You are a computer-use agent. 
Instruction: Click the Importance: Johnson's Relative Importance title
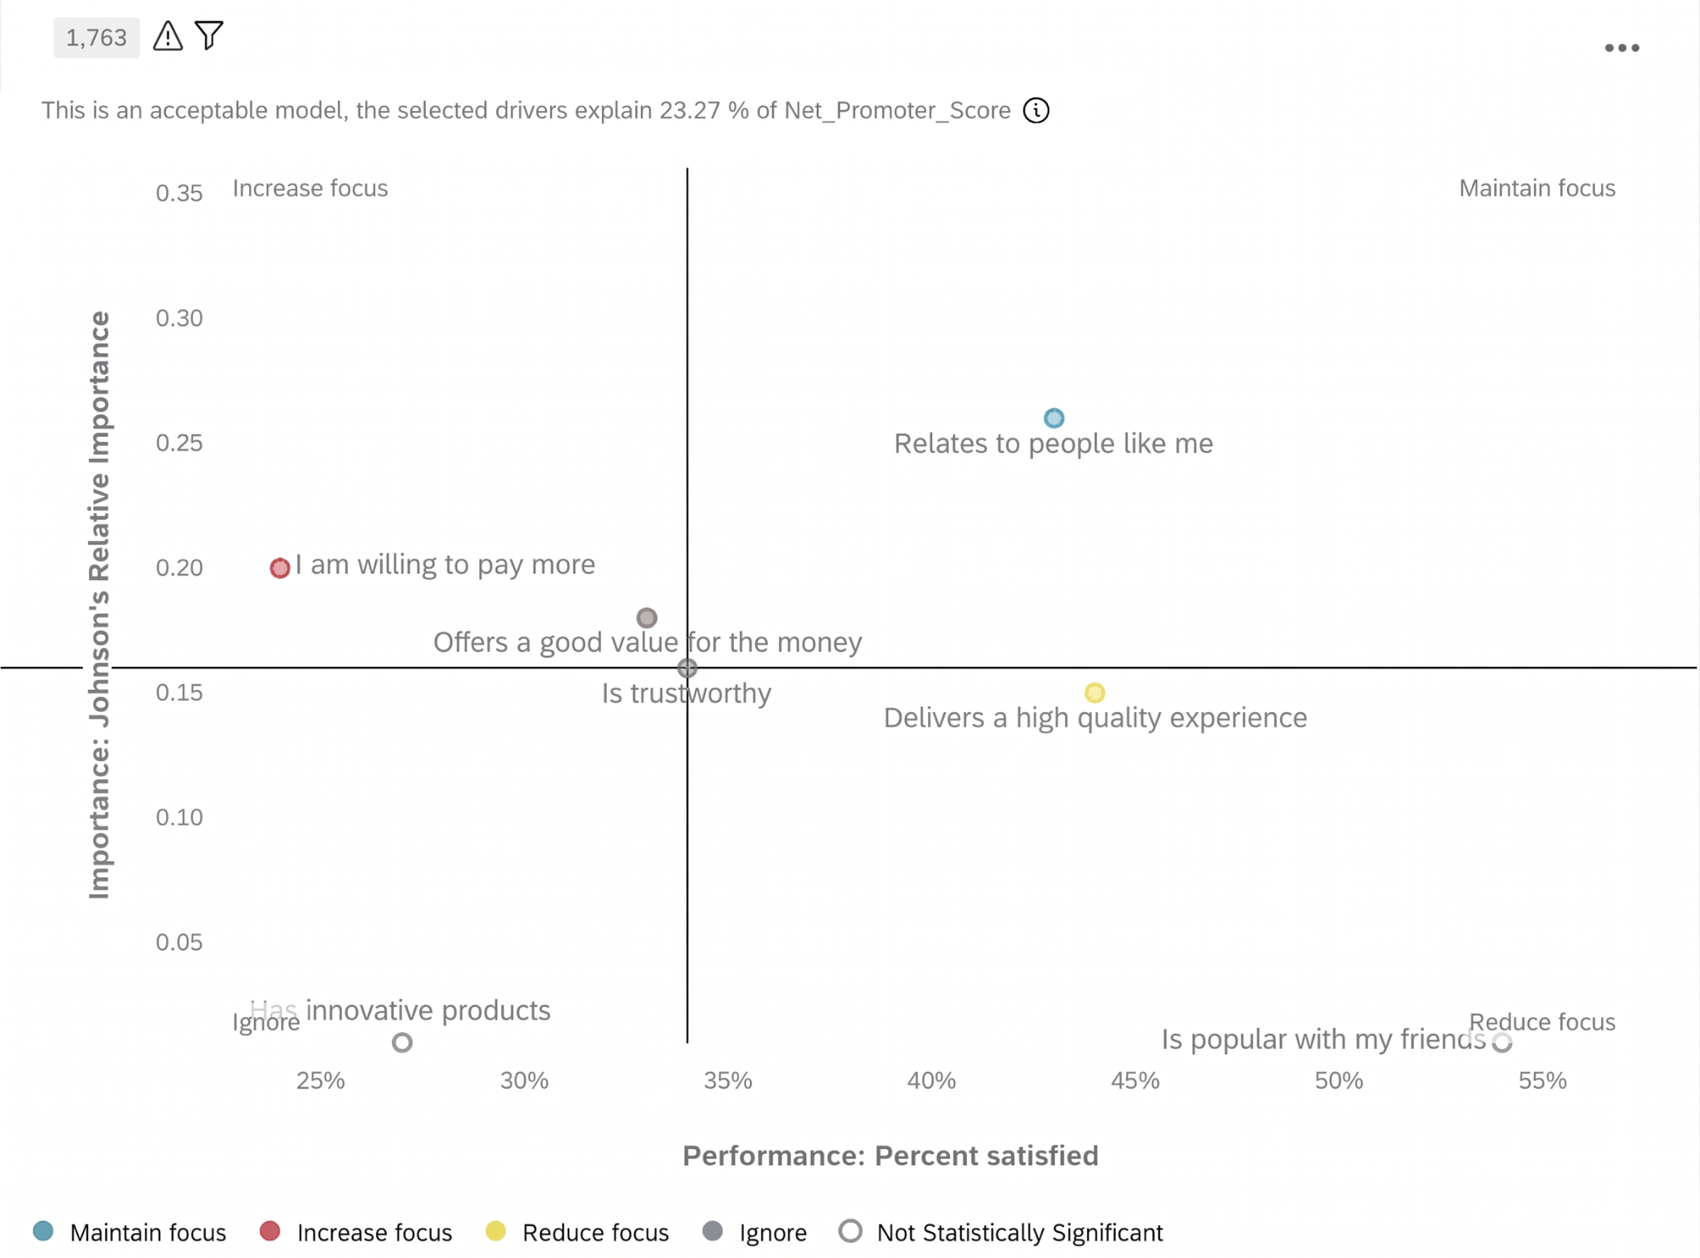tap(99, 605)
